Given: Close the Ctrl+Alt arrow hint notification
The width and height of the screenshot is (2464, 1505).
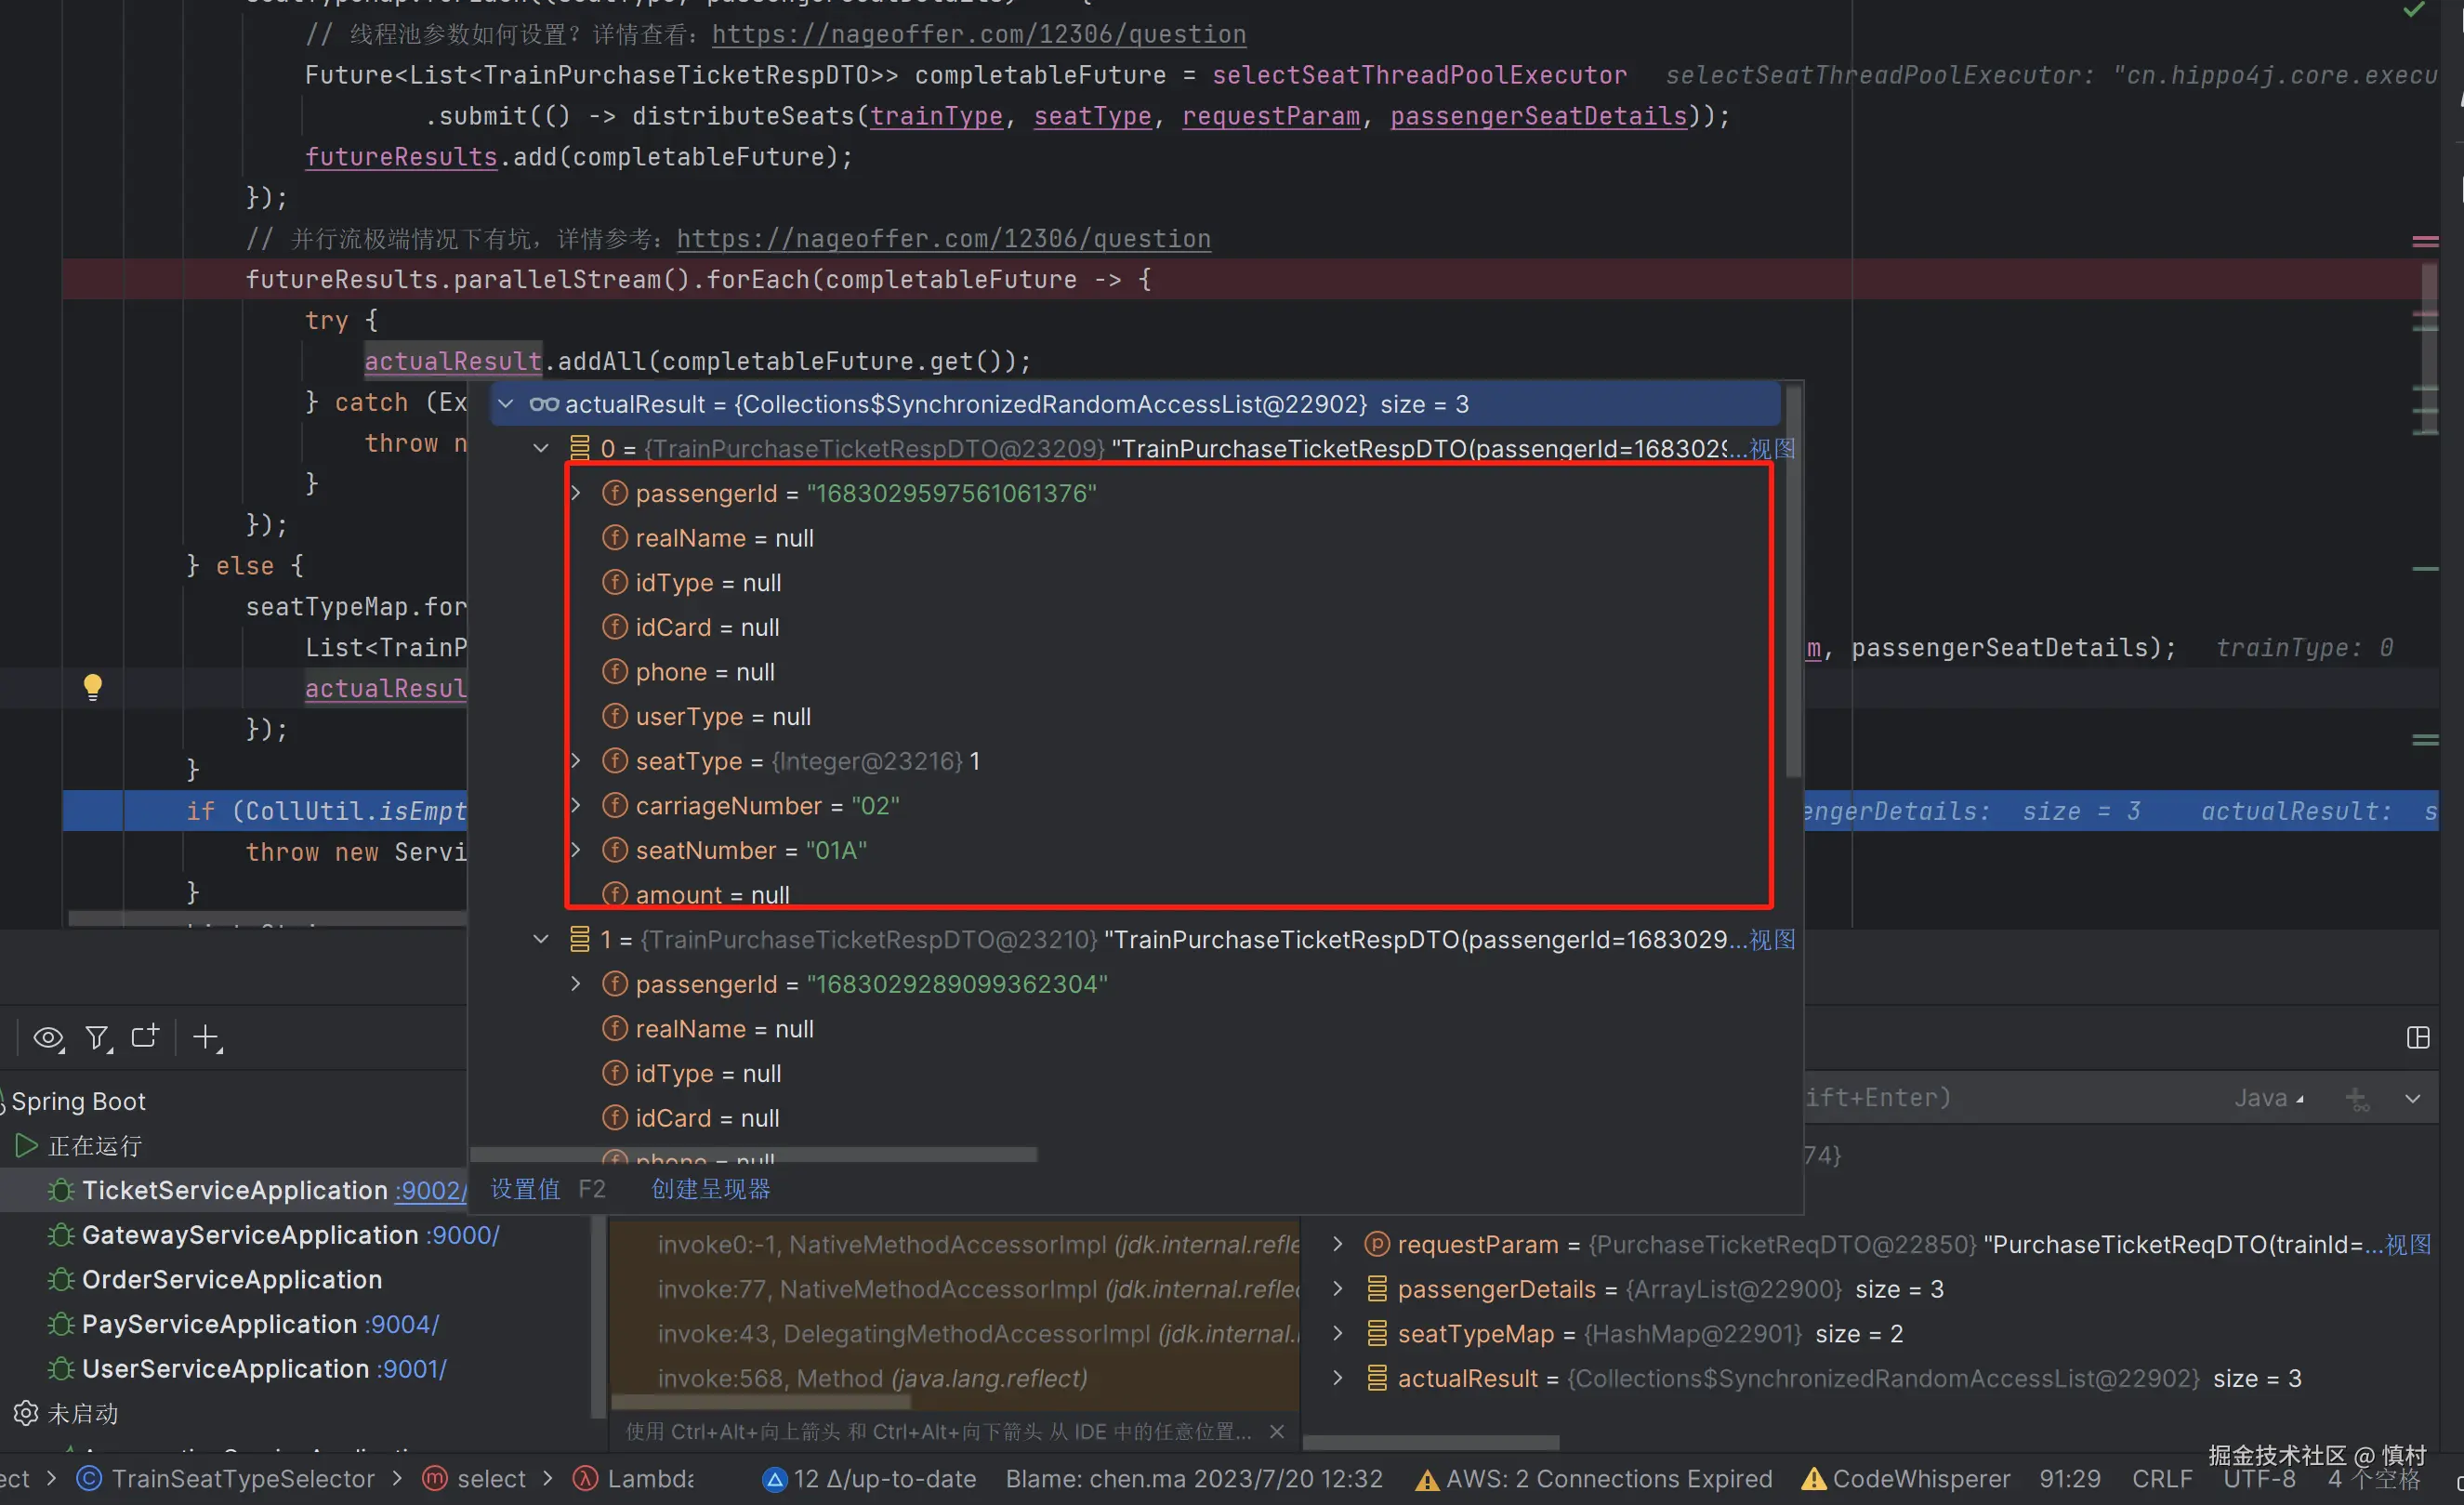Looking at the screenshot, I should click(1277, 1432).
